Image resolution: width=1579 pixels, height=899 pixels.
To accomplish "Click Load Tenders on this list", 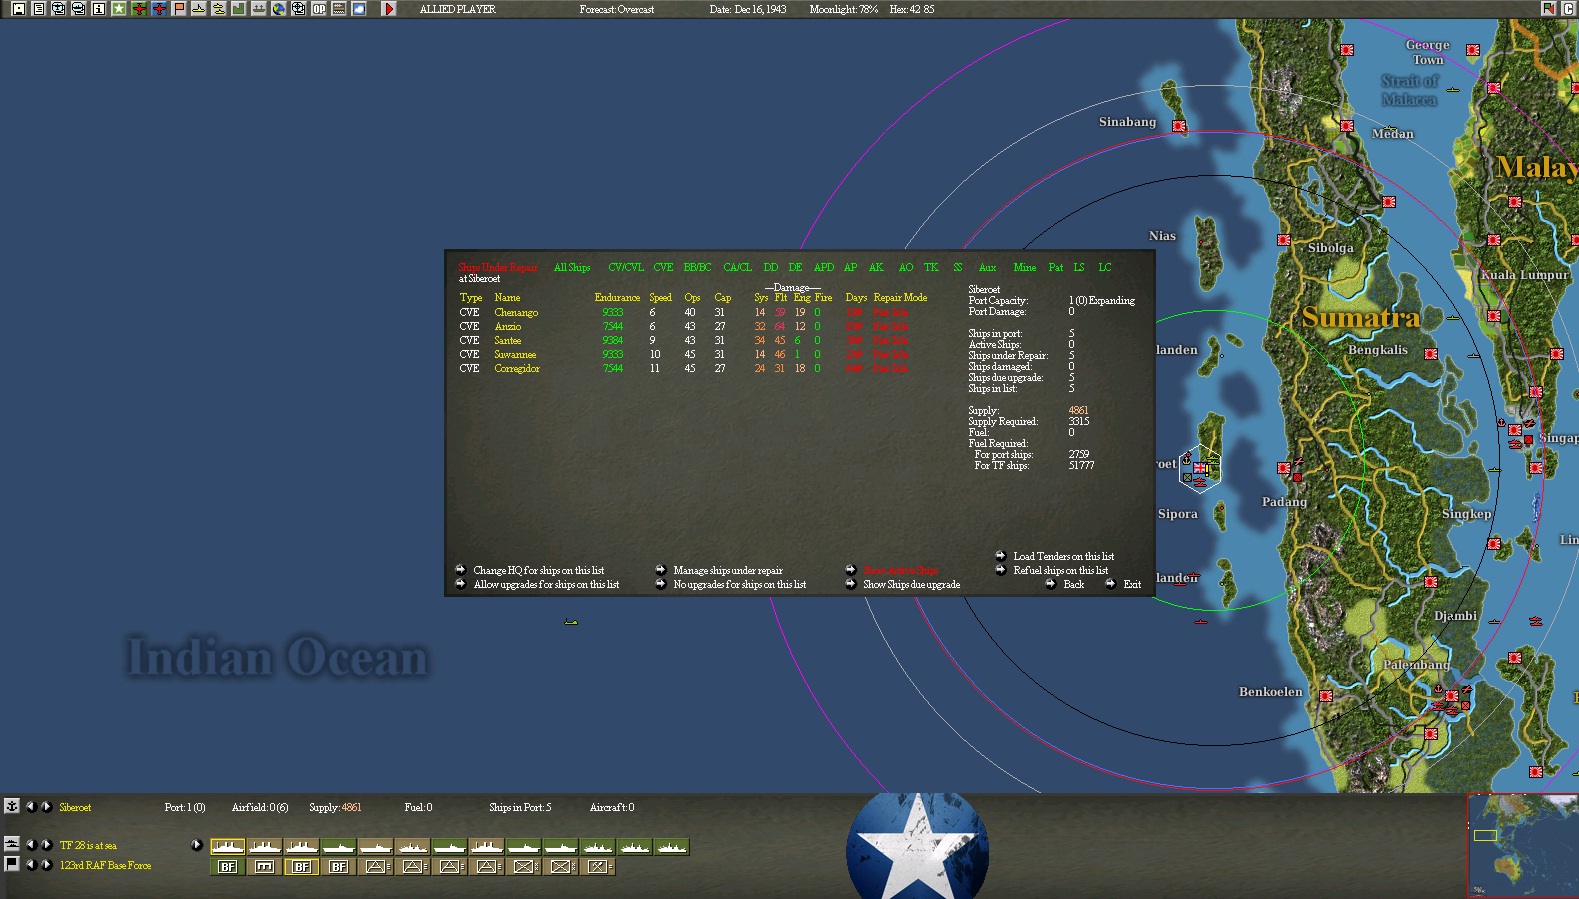I will click(x=1063, y=556).
